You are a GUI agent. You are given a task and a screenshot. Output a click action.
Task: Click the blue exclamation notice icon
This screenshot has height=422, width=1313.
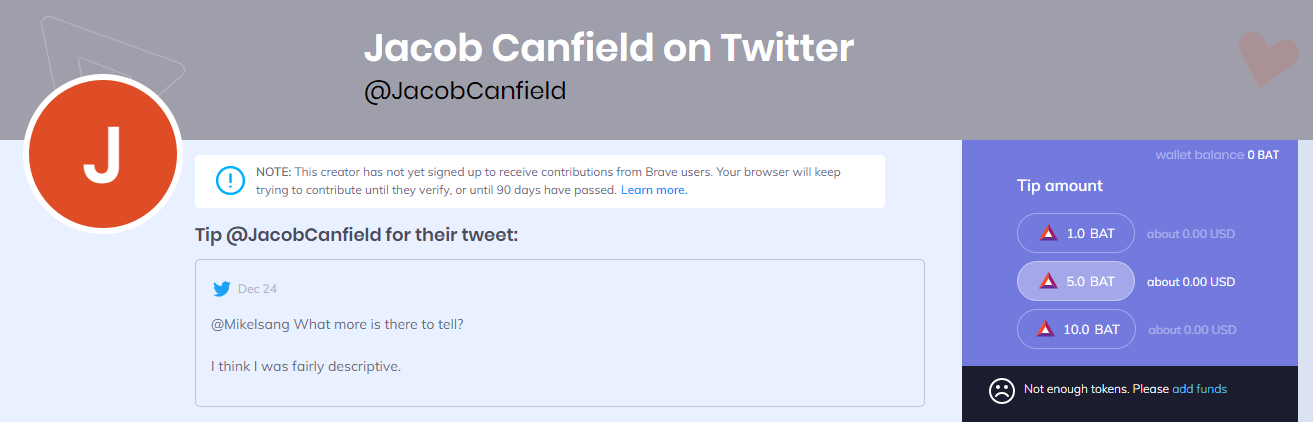(231, 181)
